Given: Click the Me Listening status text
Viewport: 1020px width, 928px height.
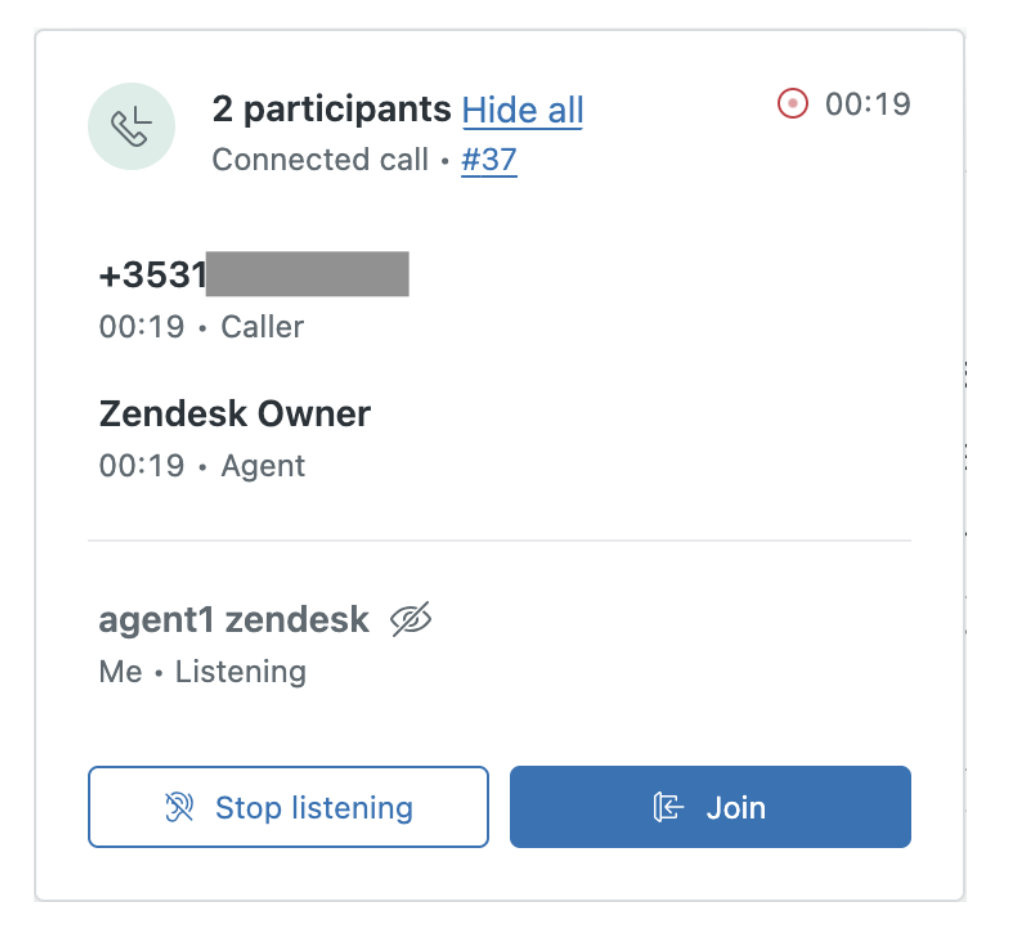Looking at the screenshot, I should point(202,672).
